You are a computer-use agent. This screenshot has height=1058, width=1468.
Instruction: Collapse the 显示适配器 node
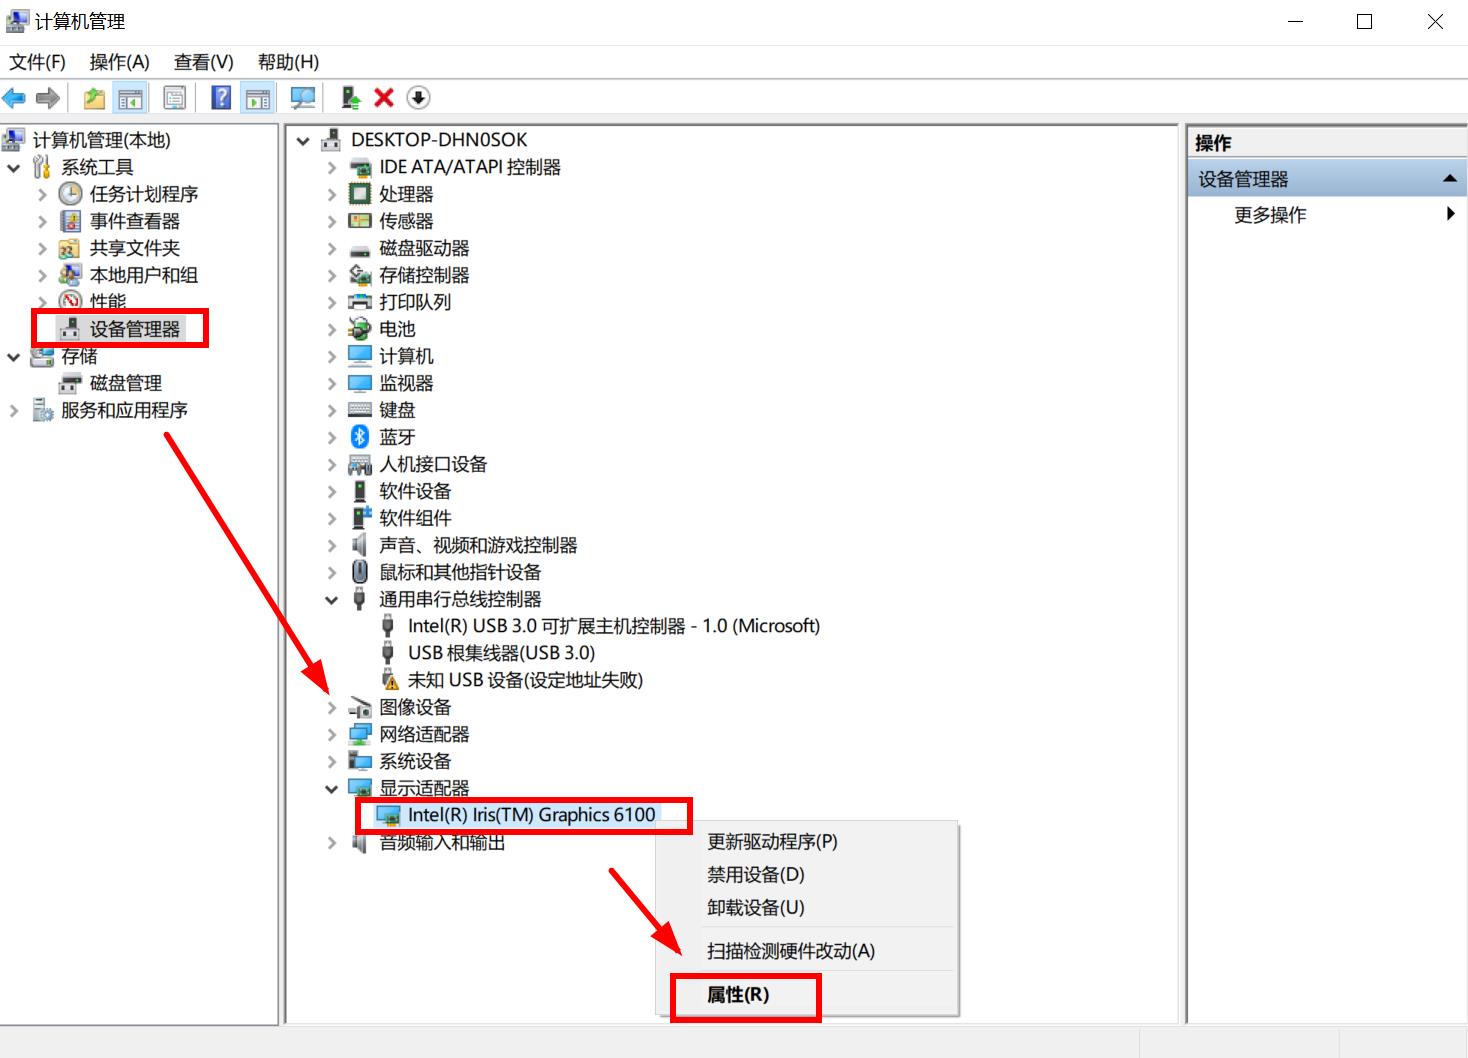tap(332, 789)
